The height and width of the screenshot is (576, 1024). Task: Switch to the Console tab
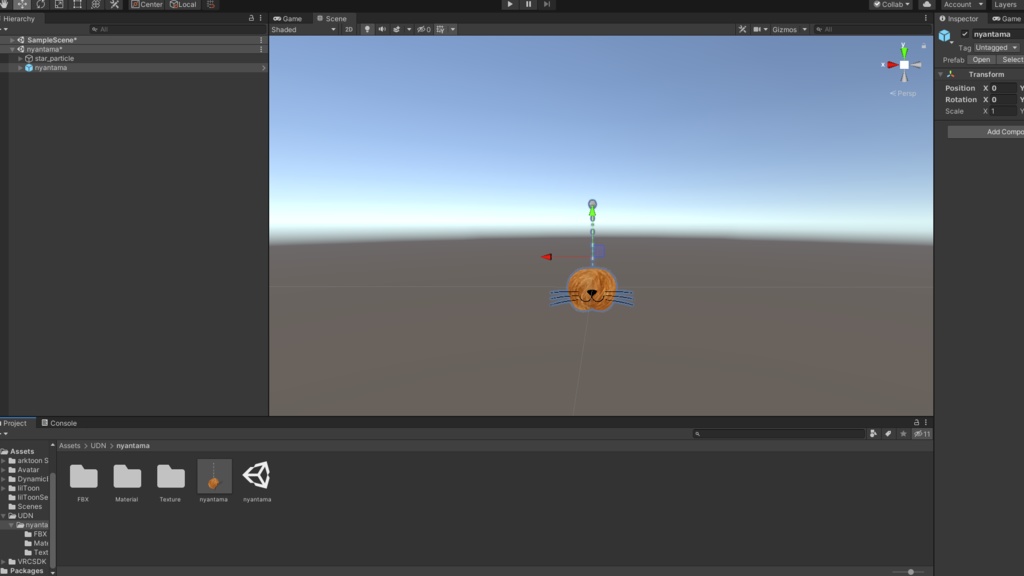(x=59, y=423)
